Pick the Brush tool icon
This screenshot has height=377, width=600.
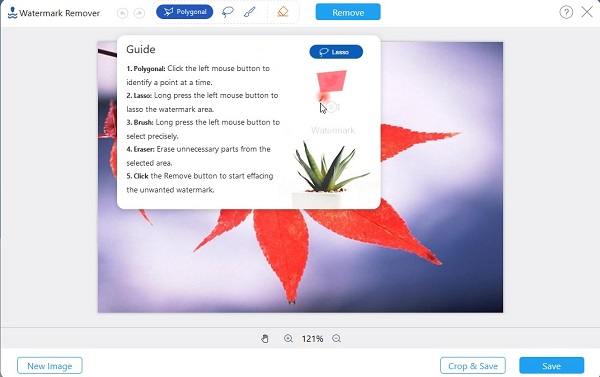pos(249,12)
